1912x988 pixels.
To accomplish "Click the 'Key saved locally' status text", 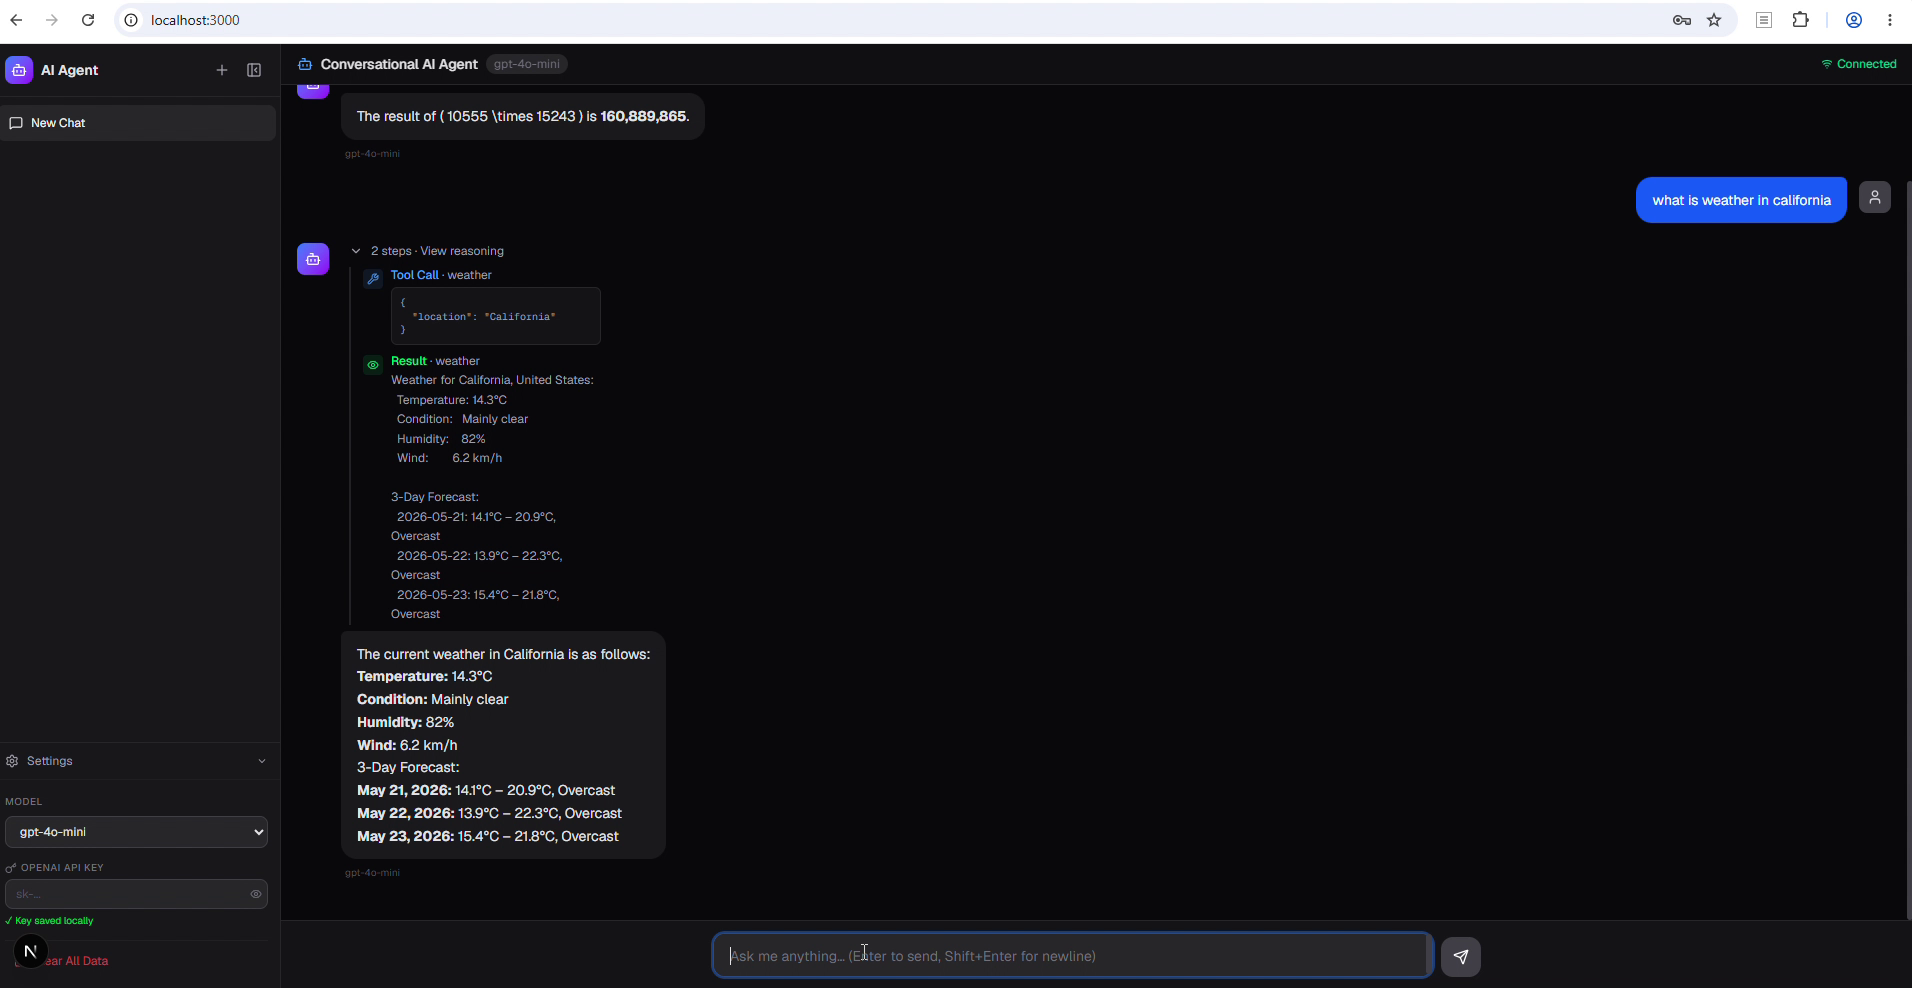I will 50,921.
